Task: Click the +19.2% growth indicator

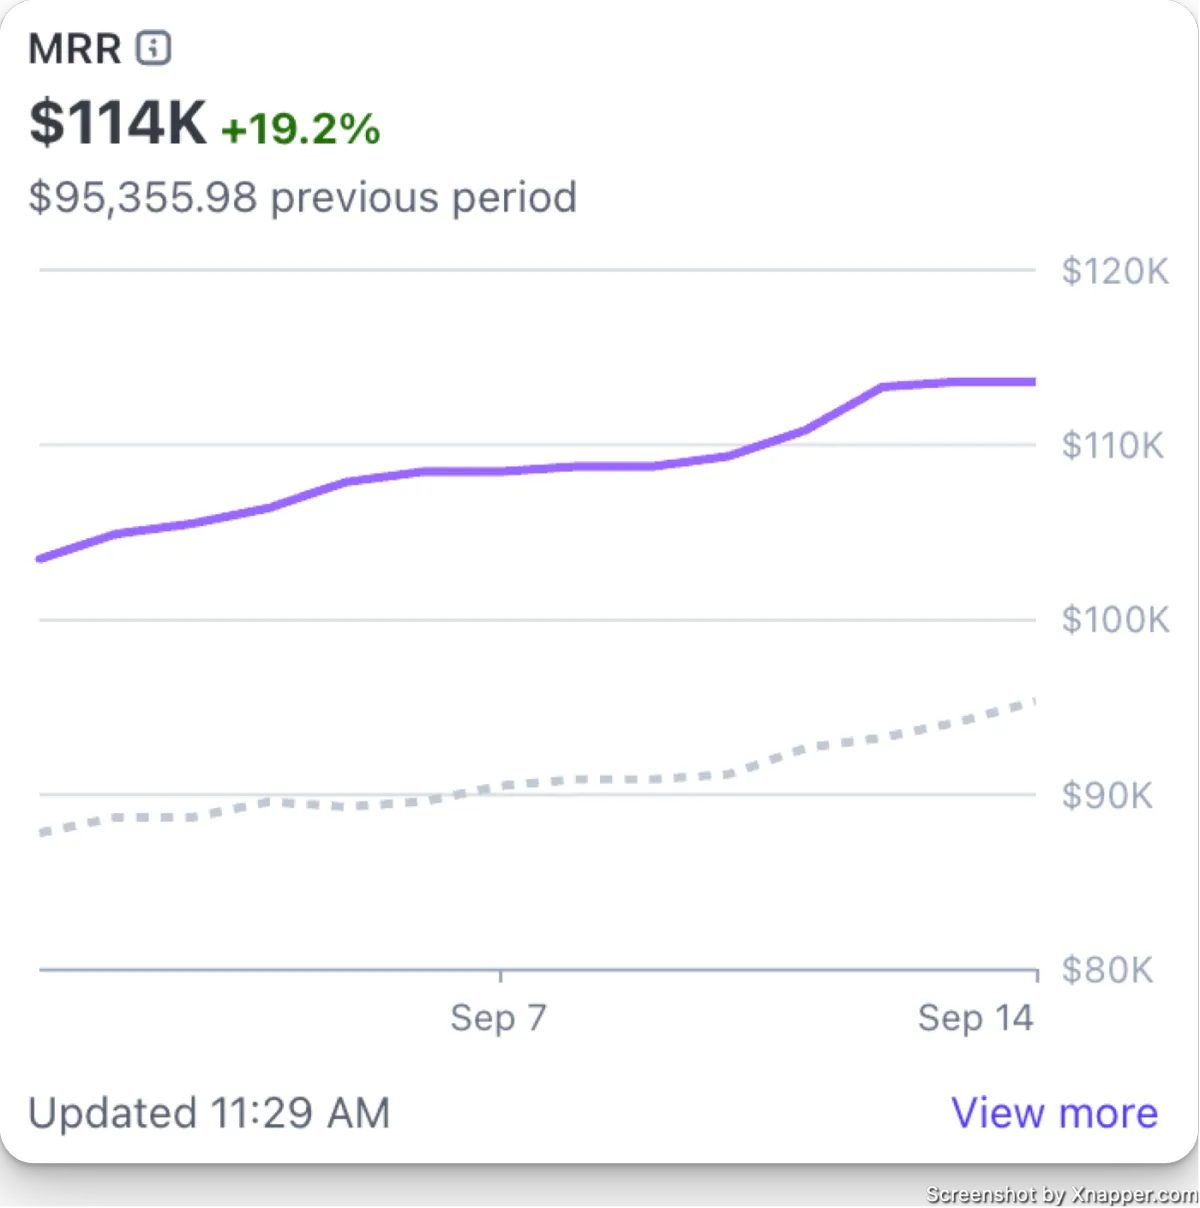Action: pyautogui.click(x=300, y=129)
